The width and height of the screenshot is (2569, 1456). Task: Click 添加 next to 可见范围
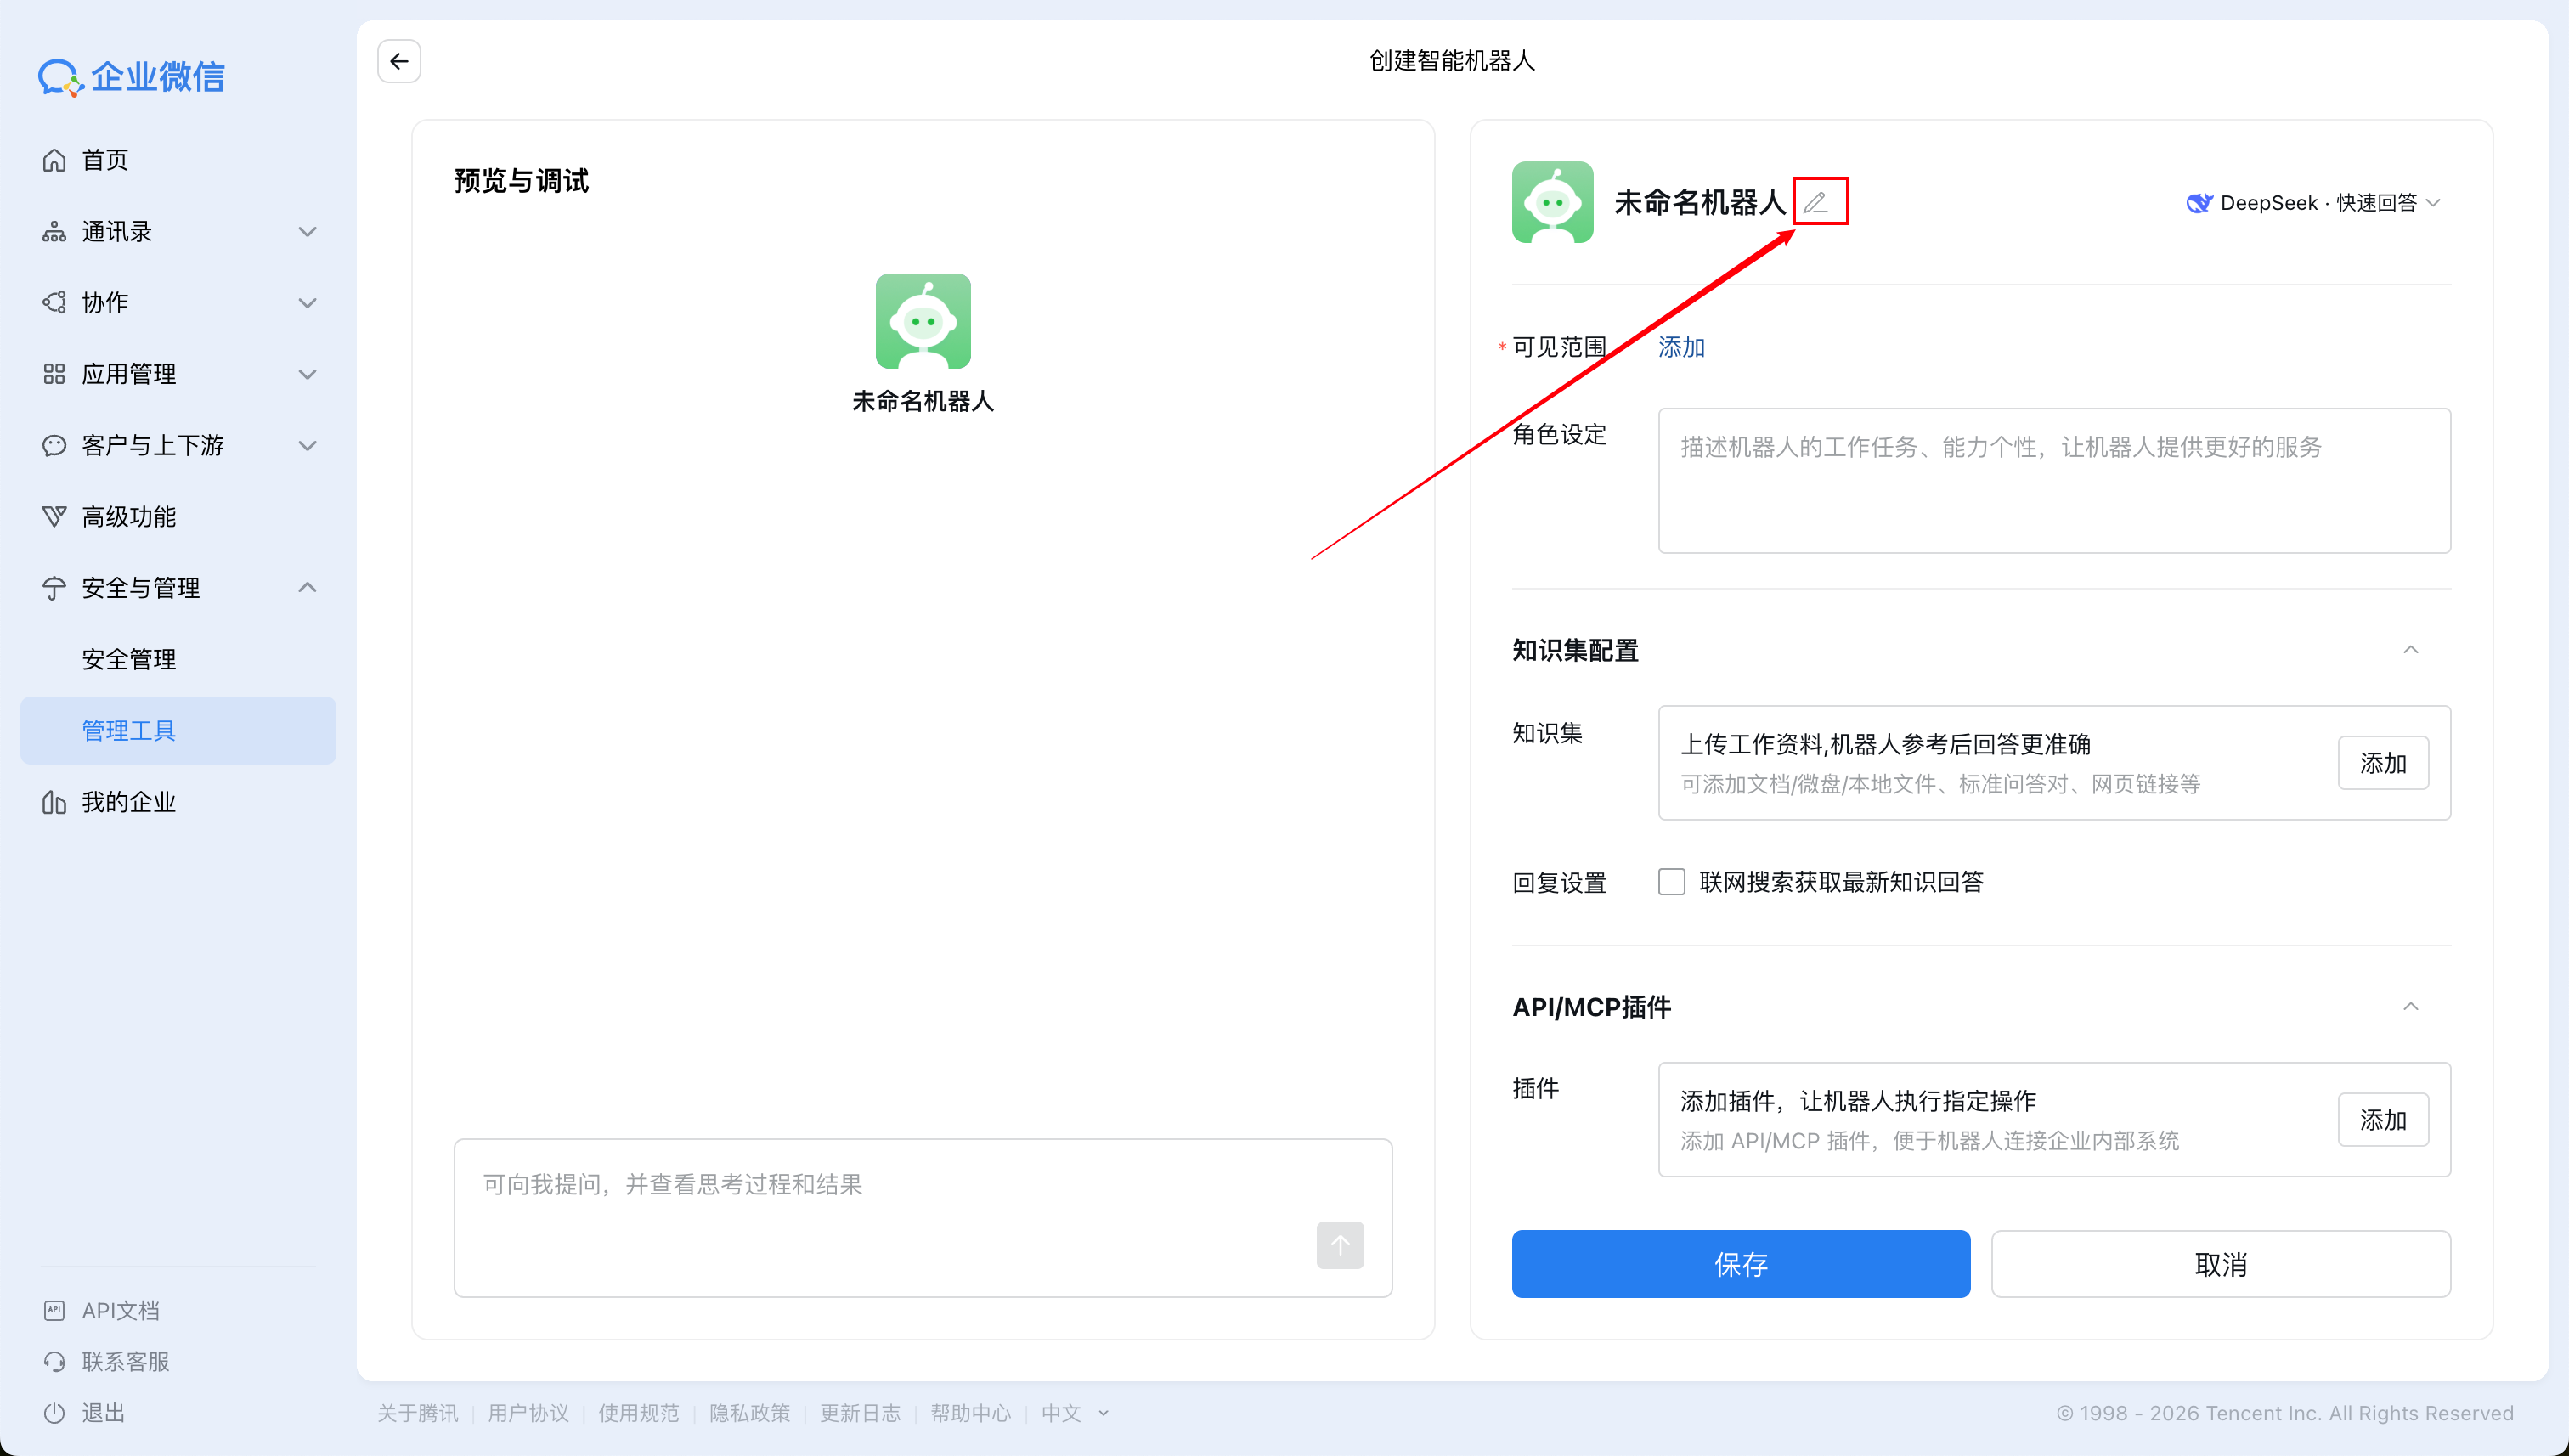1681,347
